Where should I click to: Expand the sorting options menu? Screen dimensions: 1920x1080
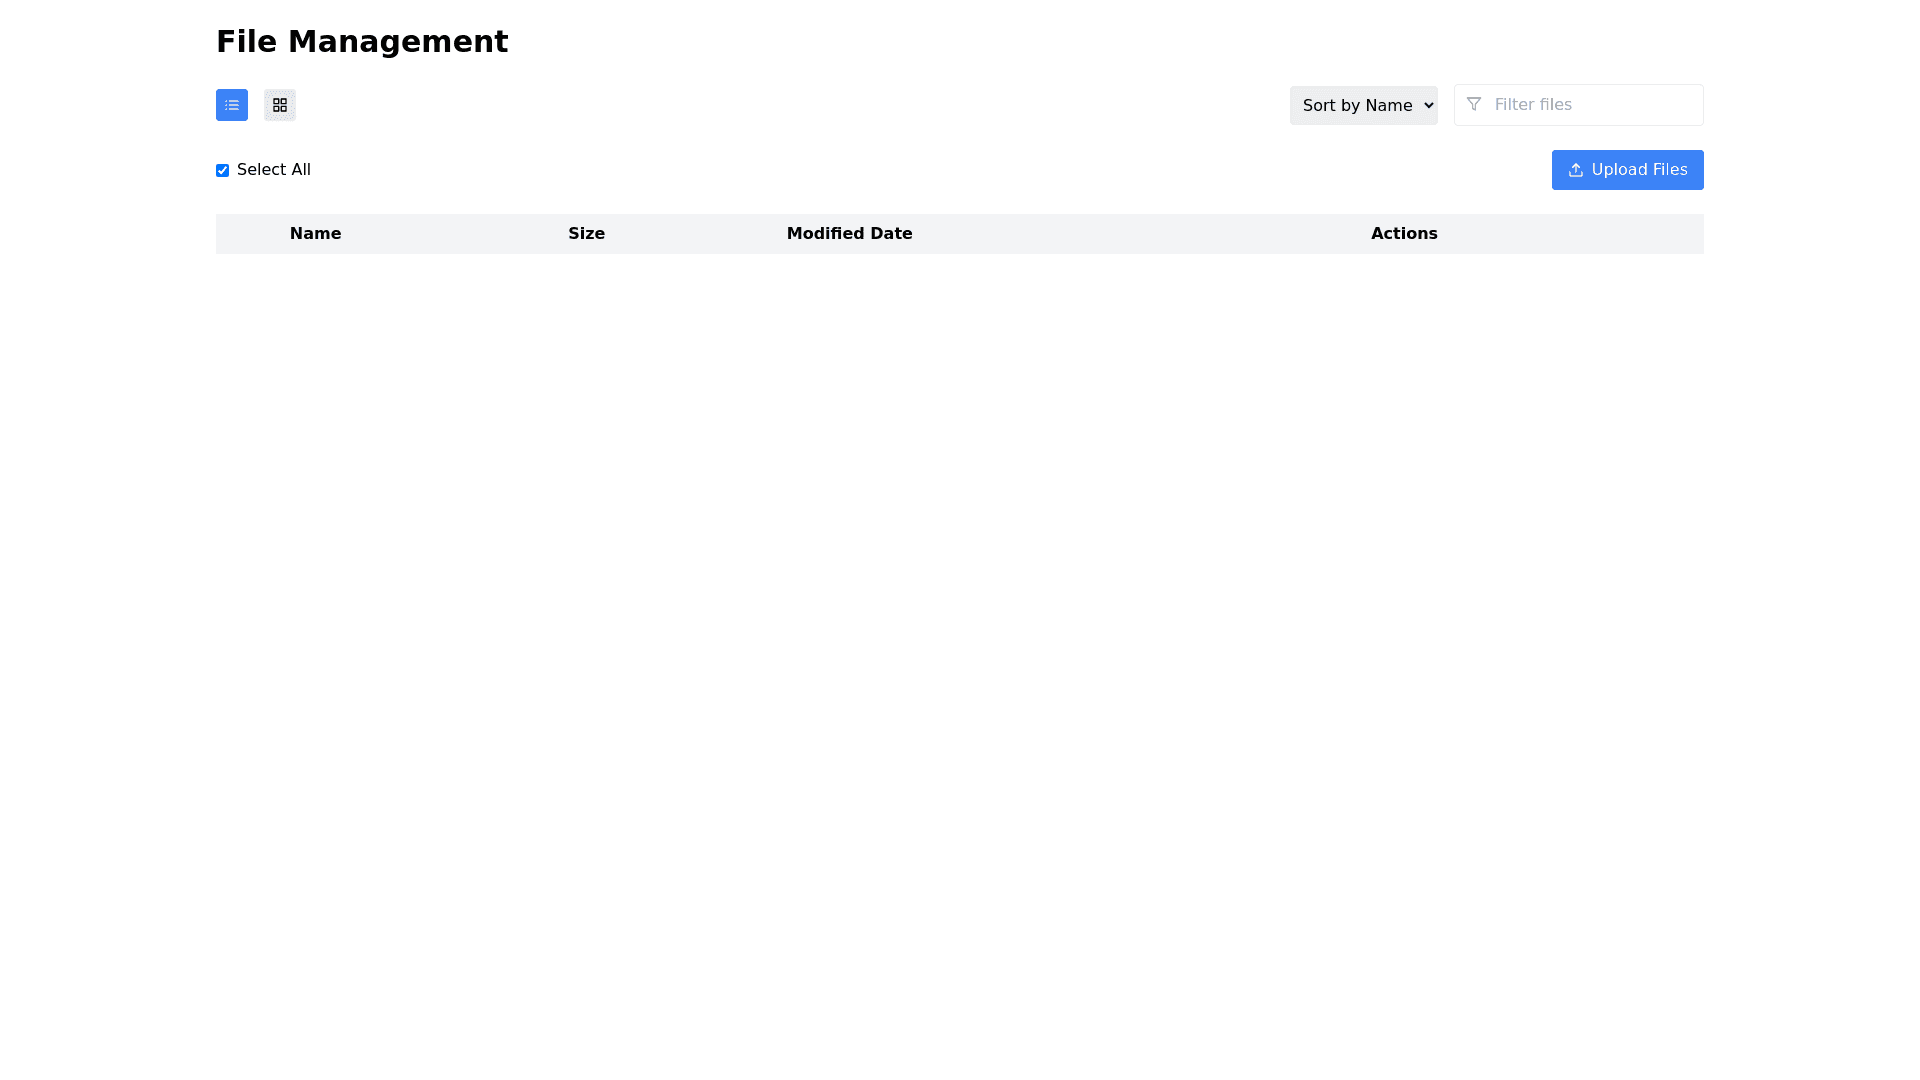point(1363,105)
